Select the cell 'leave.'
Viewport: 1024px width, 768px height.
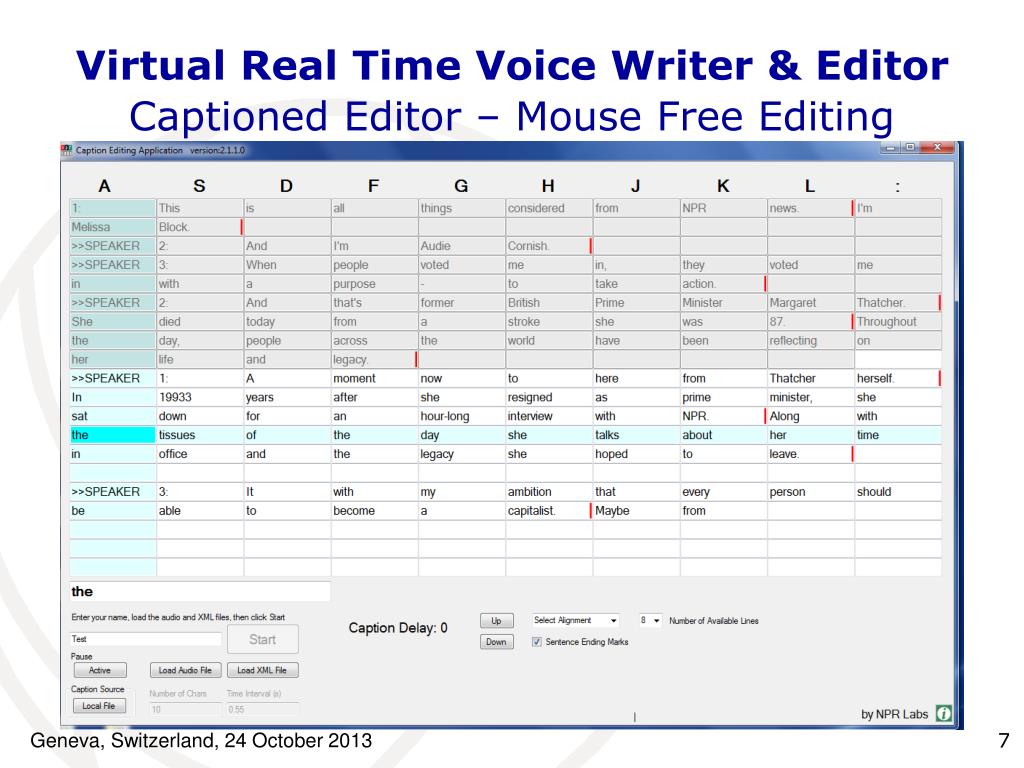[810, 454]
